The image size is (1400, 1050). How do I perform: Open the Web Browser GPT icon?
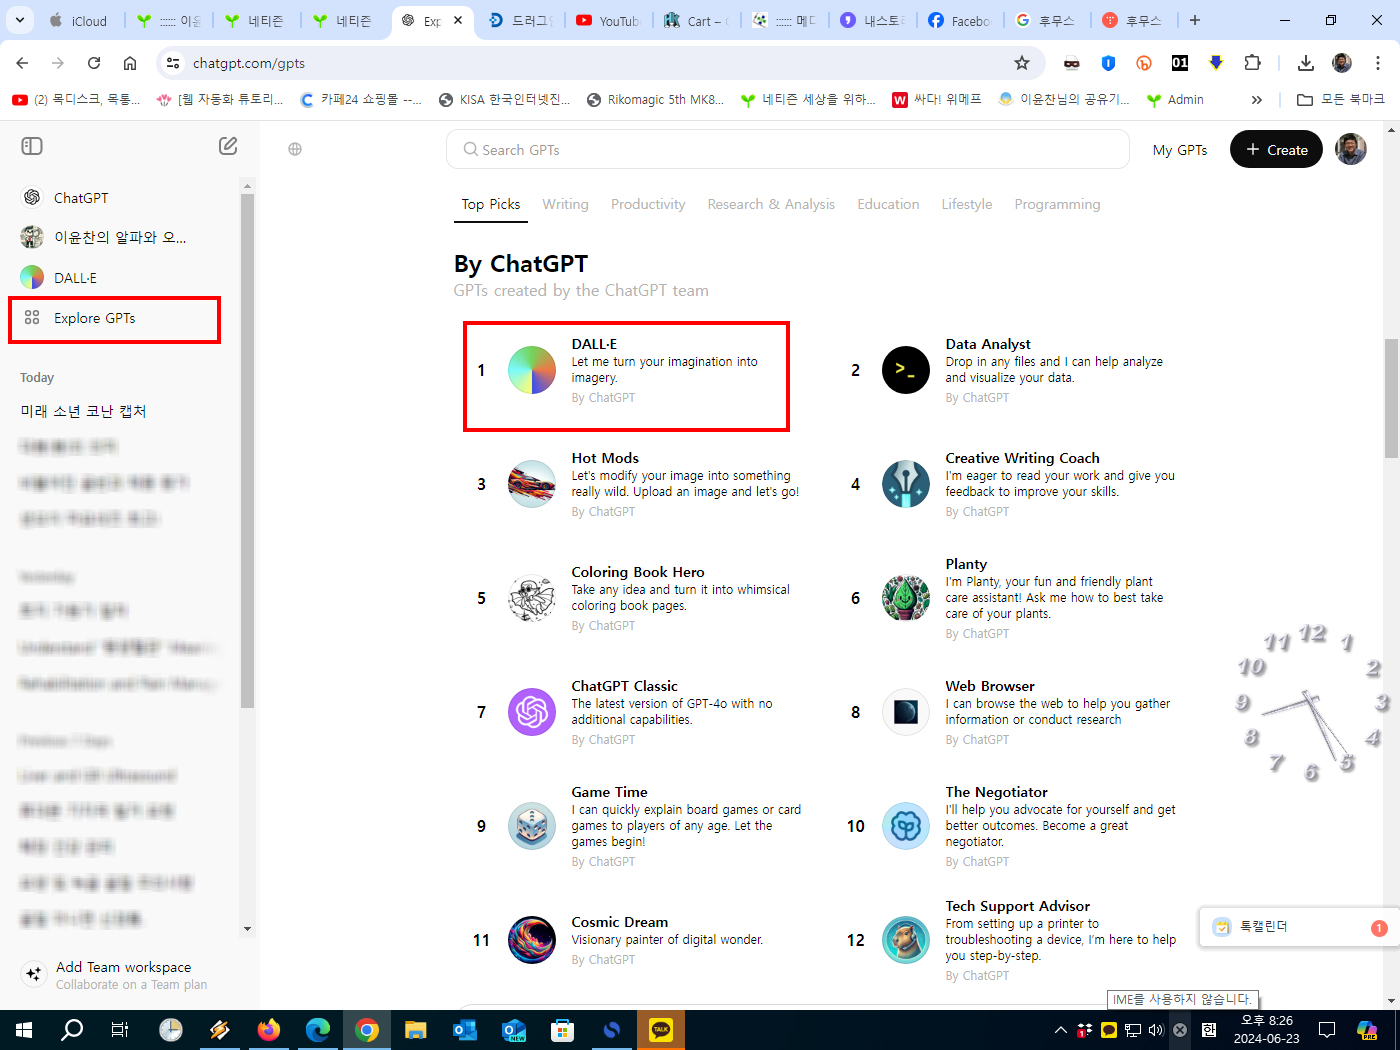[906, 712]
